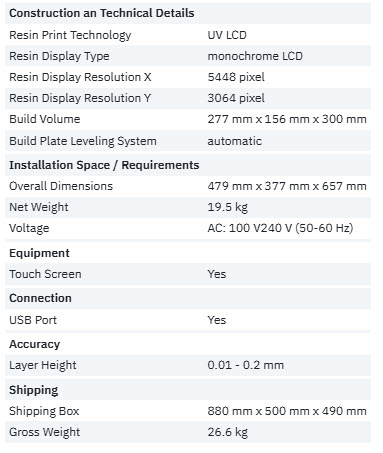Select the Connection section header
Screen dimensions: 383x453
click(40, 298)
